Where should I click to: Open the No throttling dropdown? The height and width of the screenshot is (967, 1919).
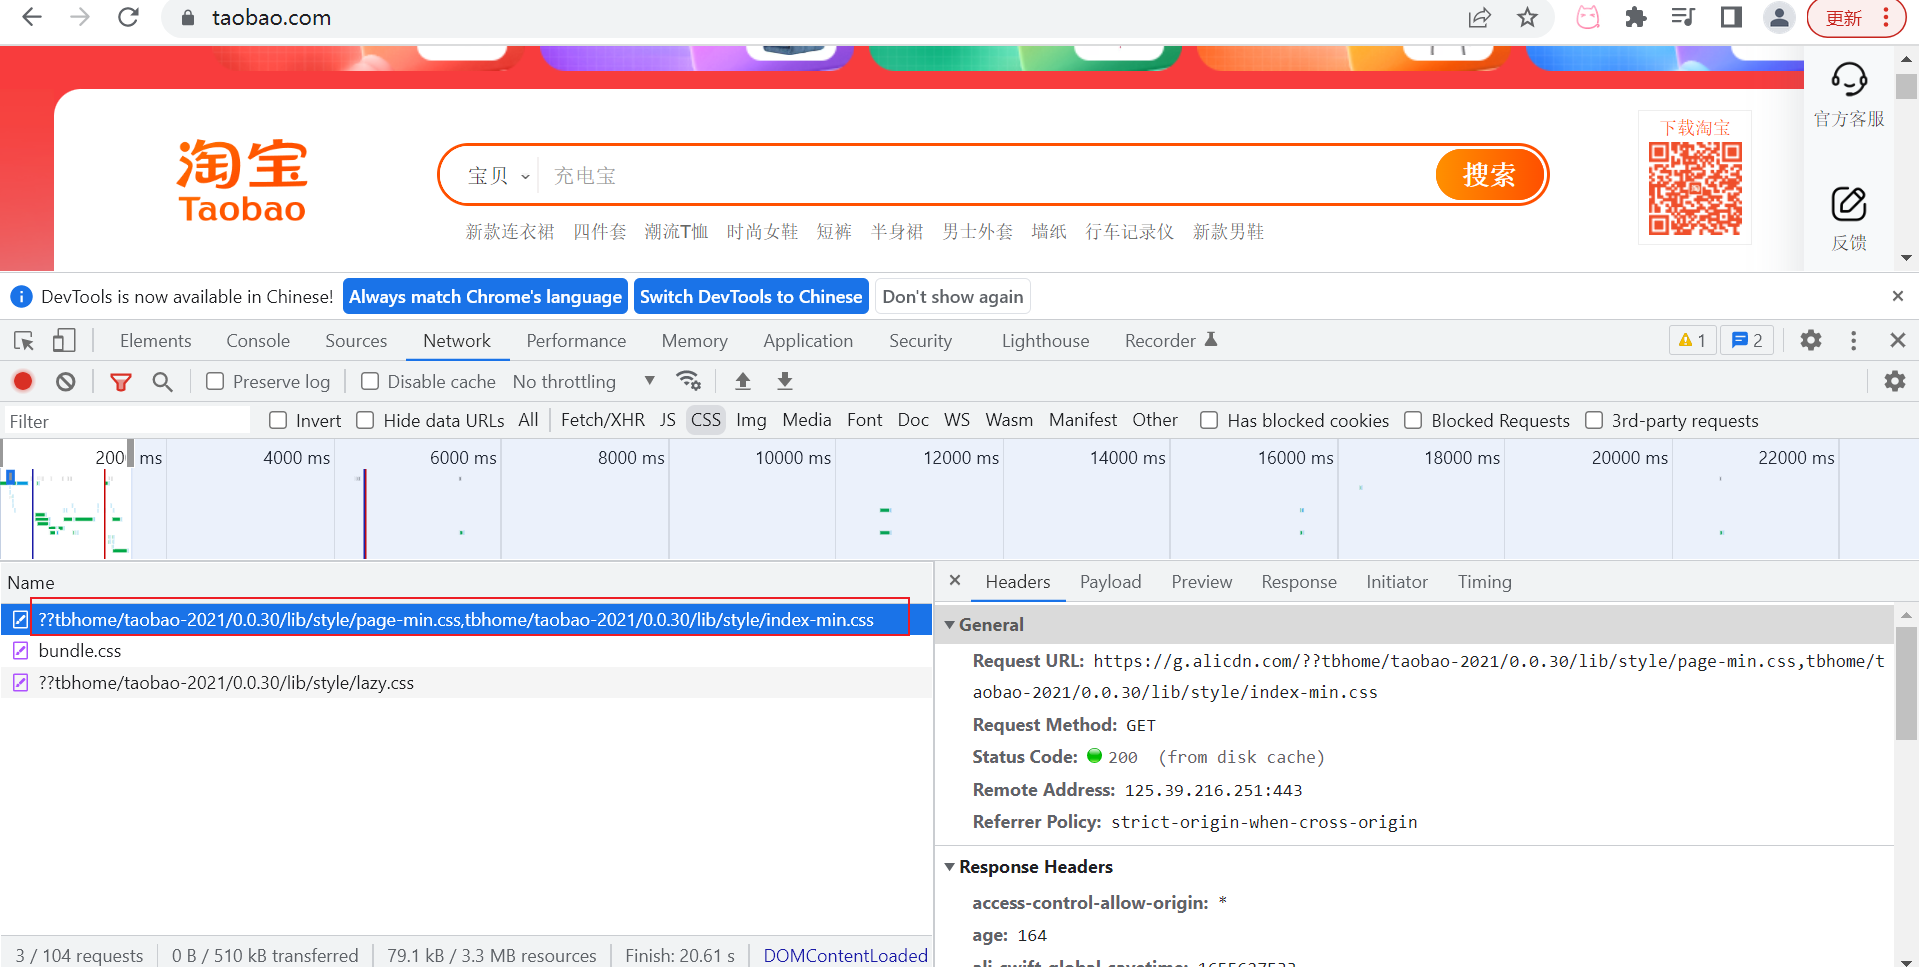(580, 381)
